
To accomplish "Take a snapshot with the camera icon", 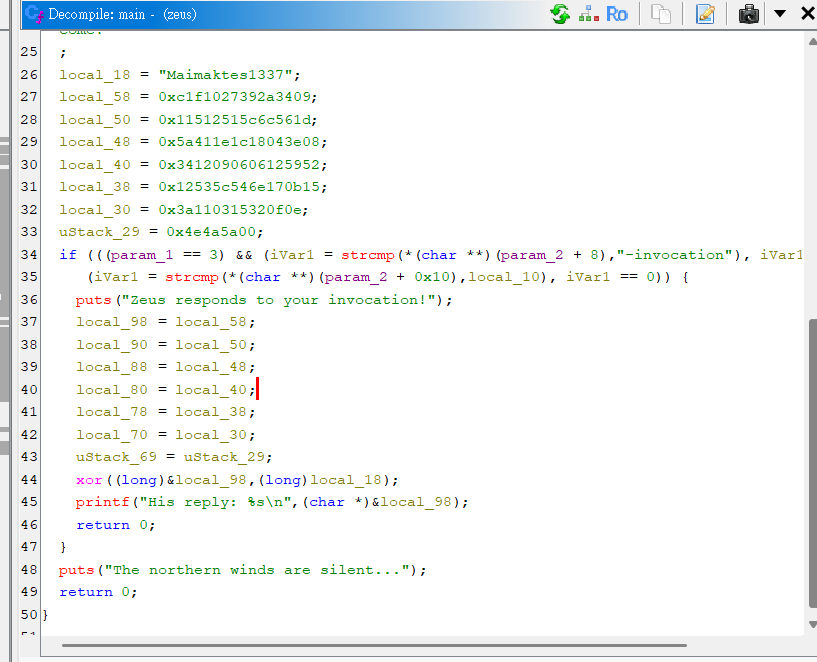I will point(749,14).
